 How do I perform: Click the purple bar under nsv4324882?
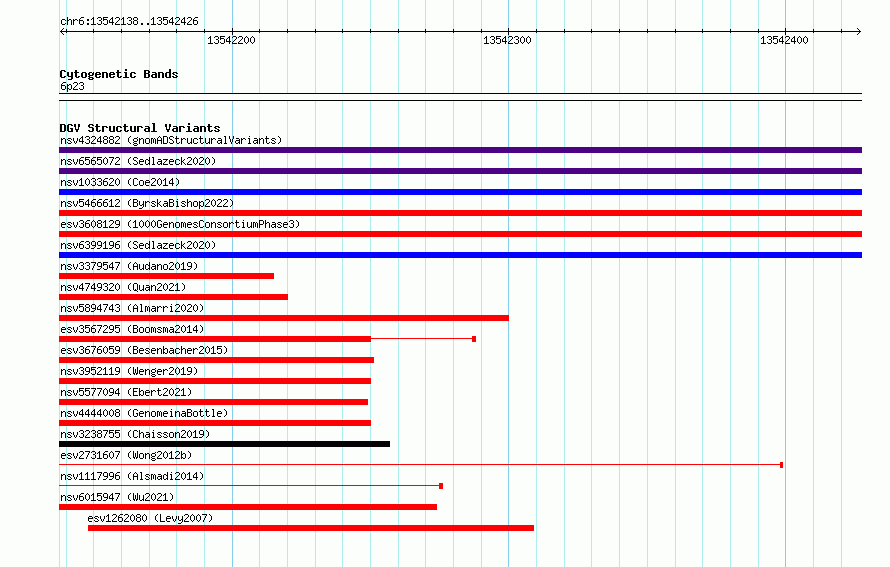point(460,150)
